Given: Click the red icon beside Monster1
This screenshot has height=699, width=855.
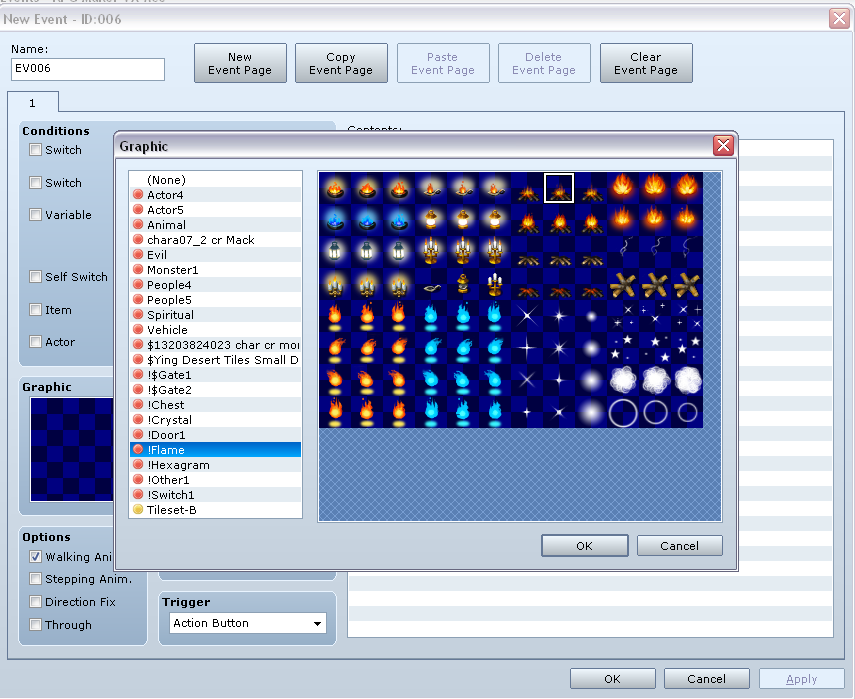Looking at the screenshot, I should click(139, 270).
